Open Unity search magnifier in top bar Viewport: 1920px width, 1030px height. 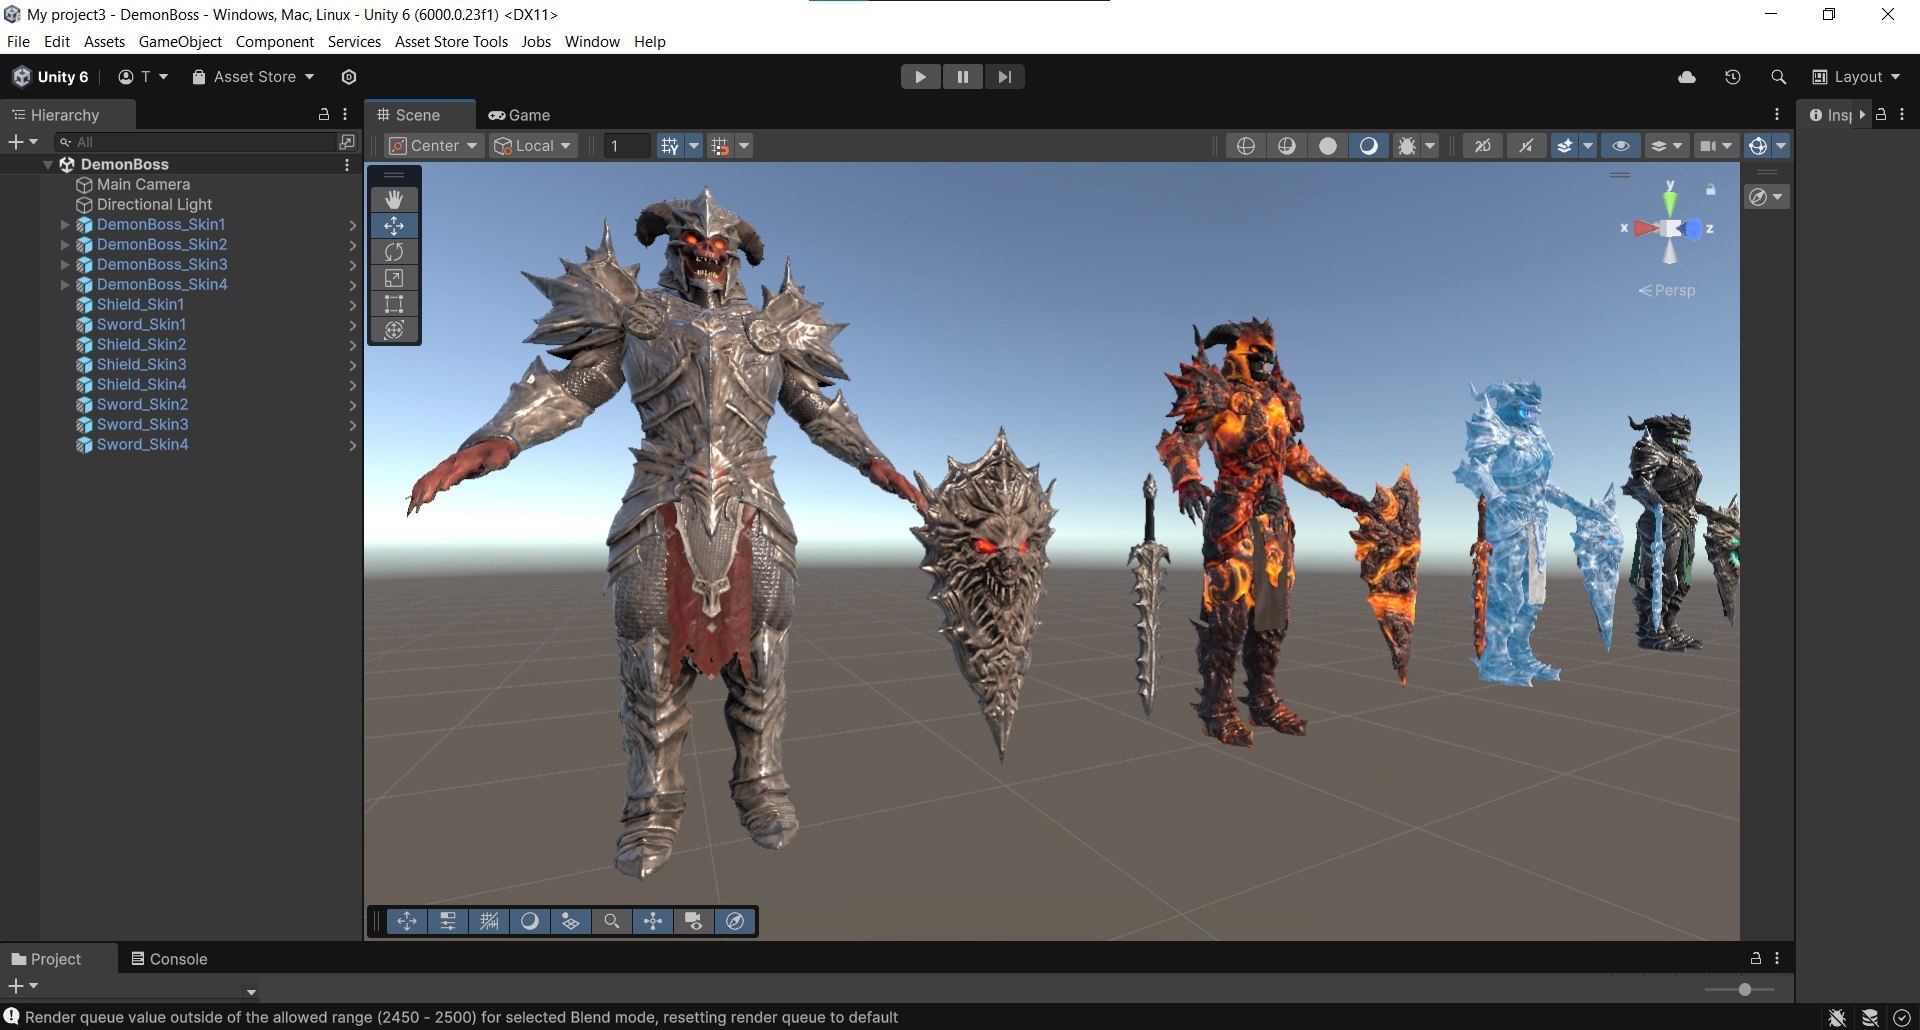click(x=1778, y=77)
